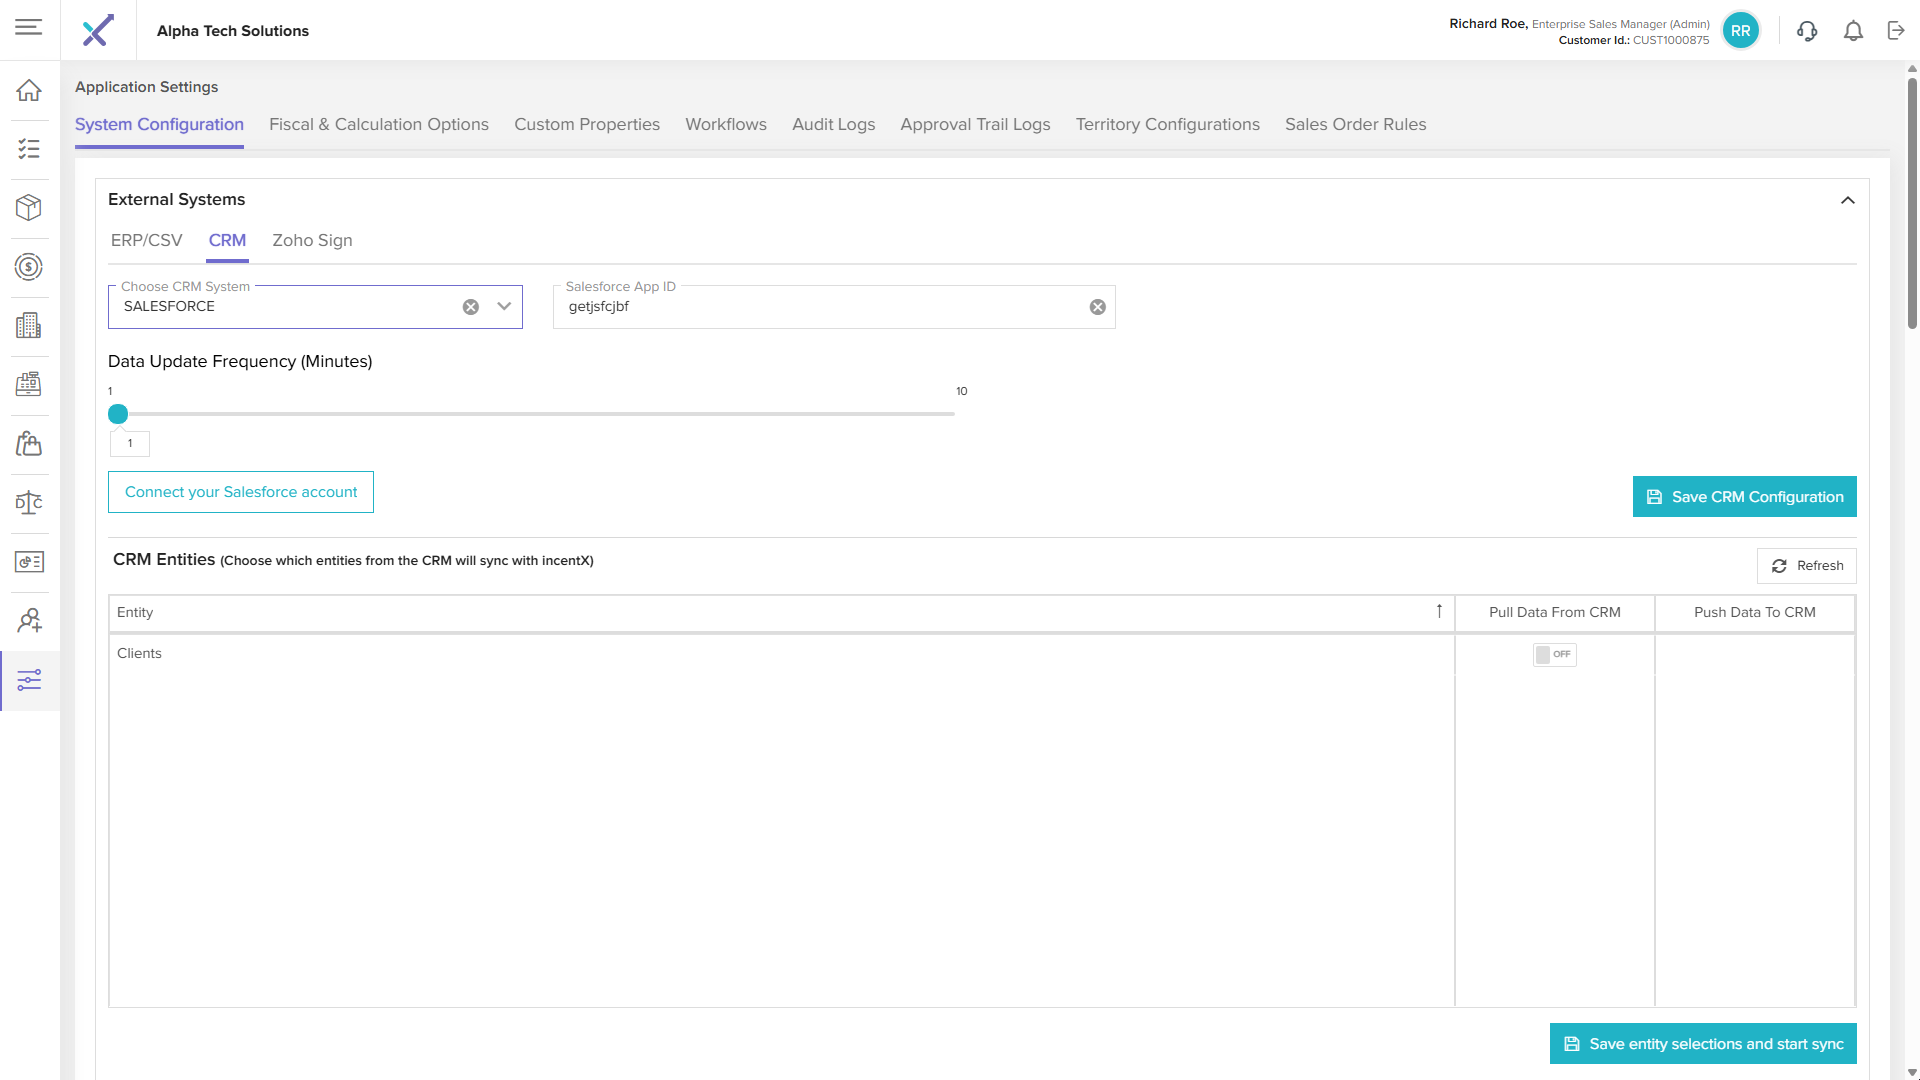Open the package box sidebar icon

29,208
